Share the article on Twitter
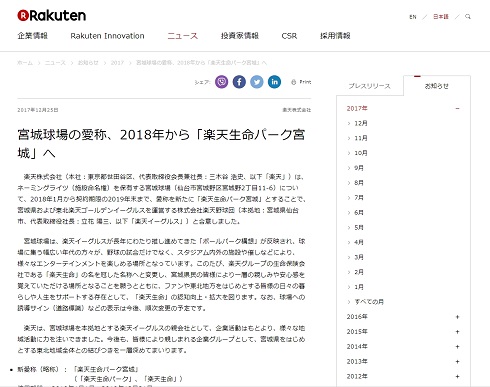The width and height of the screenshot is (490, 387). (x=257, y=82)
